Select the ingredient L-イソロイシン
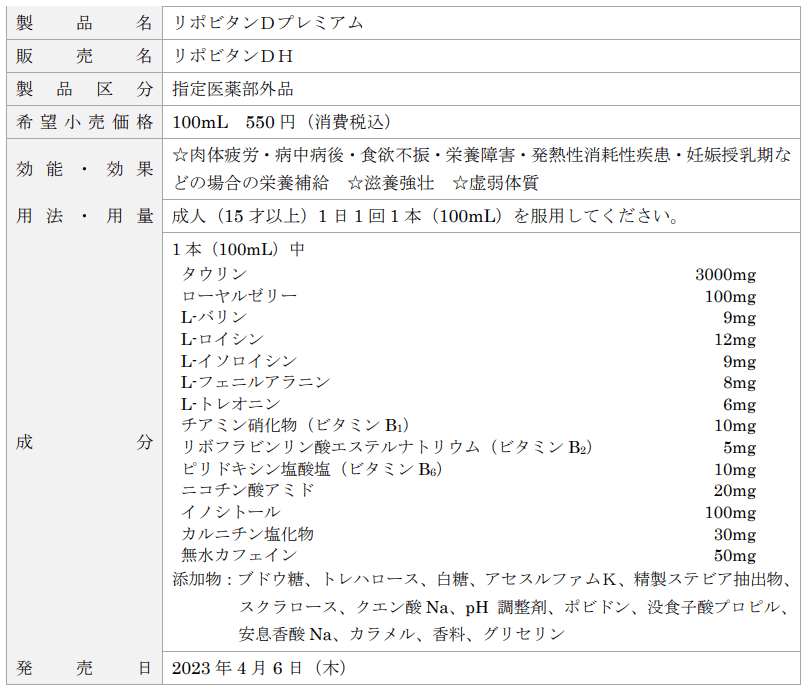Viewport: 807px width, 692px height. pyautogui.click(x=239, y=360)
